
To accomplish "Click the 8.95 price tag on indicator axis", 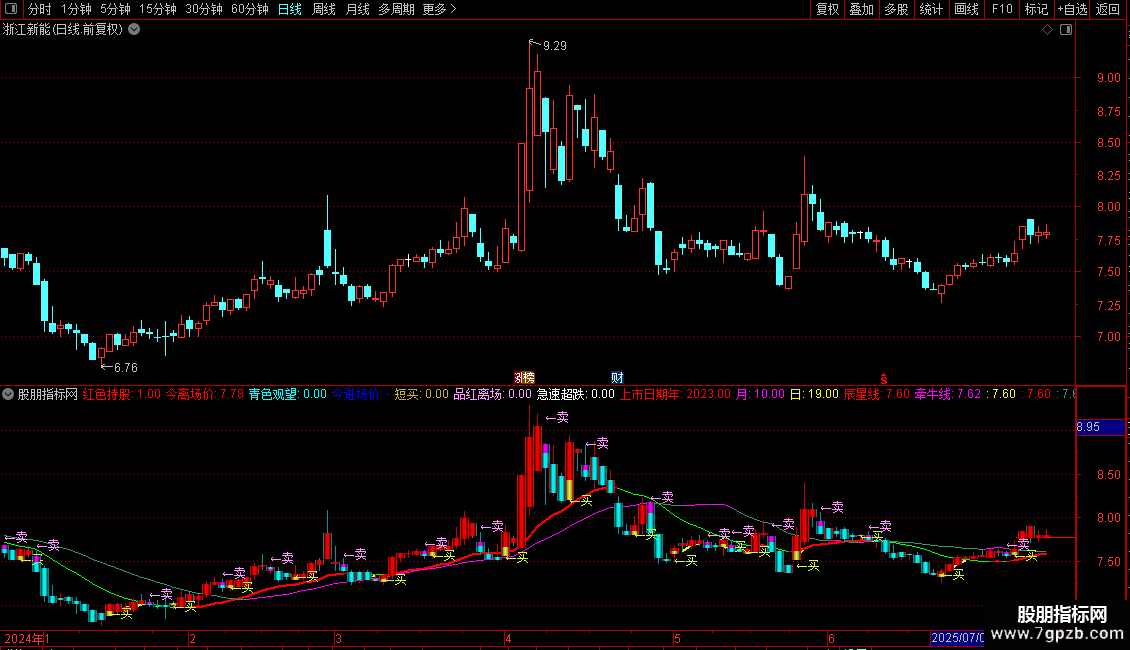I will 1100,427.
